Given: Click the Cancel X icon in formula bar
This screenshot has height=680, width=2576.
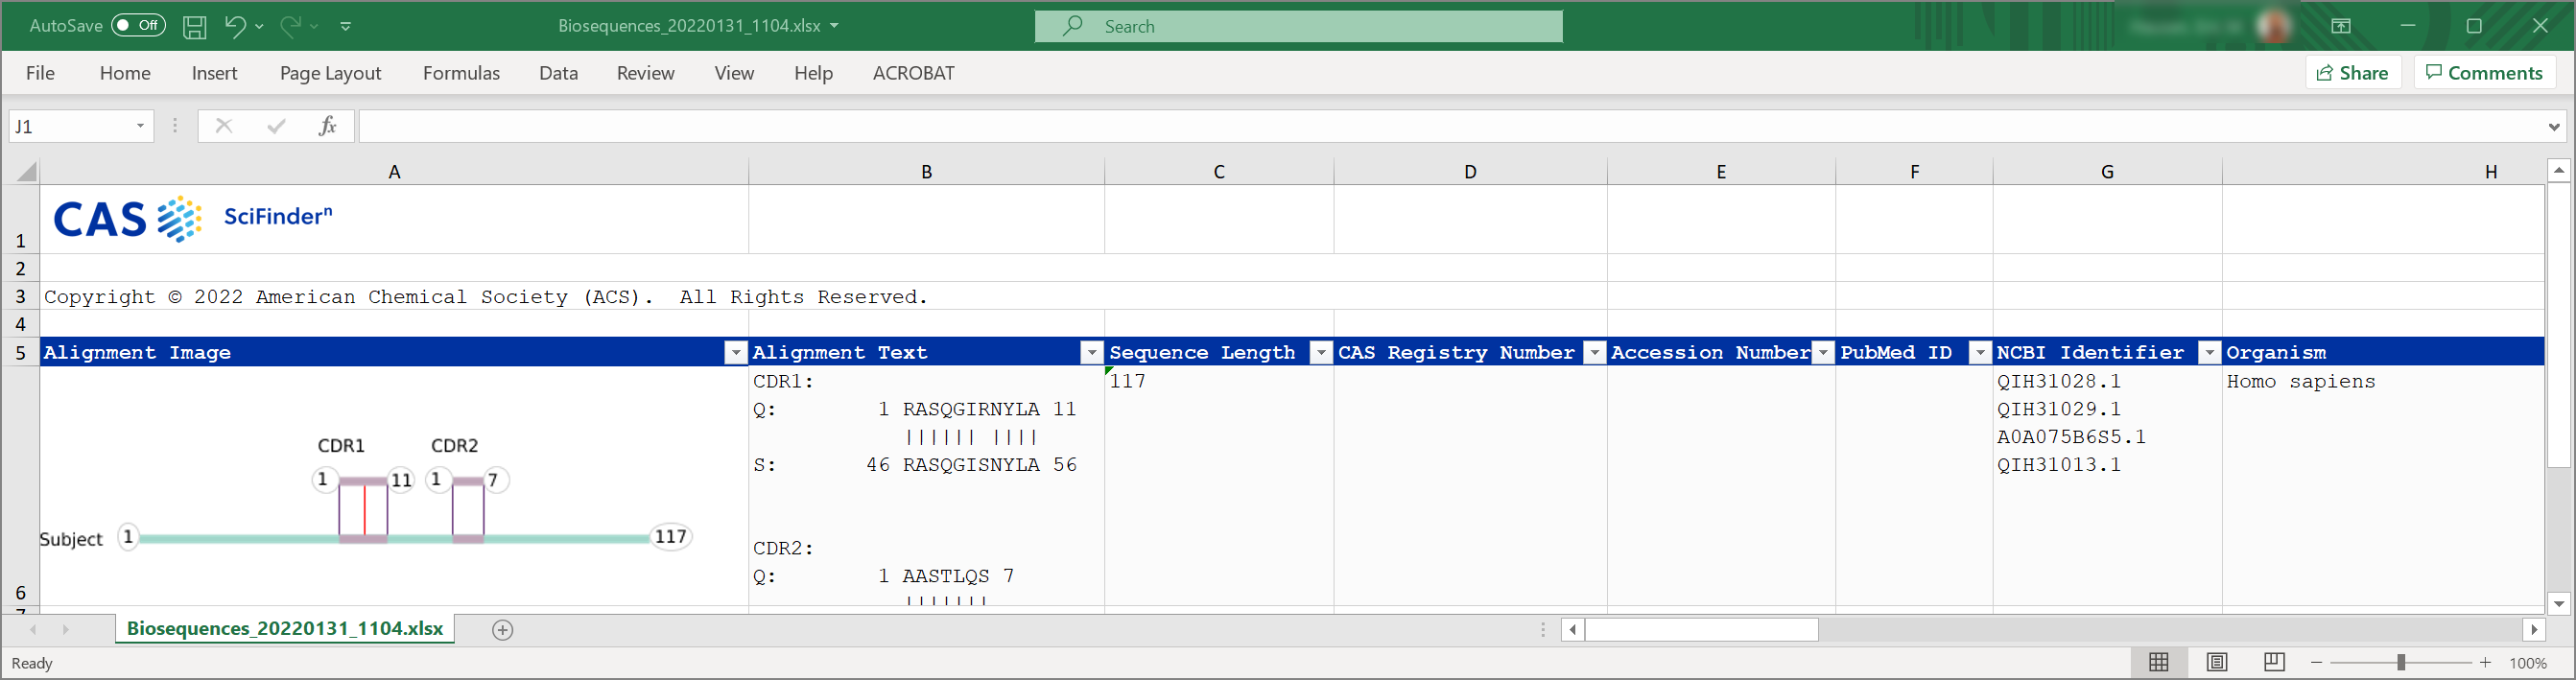Looking at the screenshot, I should click(223, 126).
